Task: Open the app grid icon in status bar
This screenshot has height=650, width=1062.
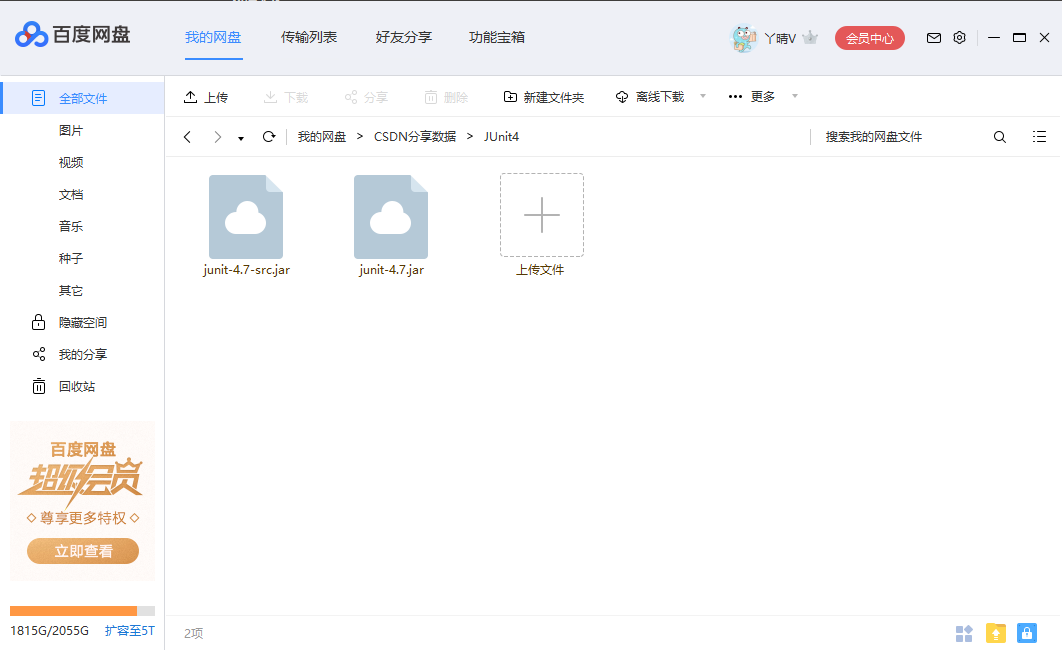Action: click(964, 633)
